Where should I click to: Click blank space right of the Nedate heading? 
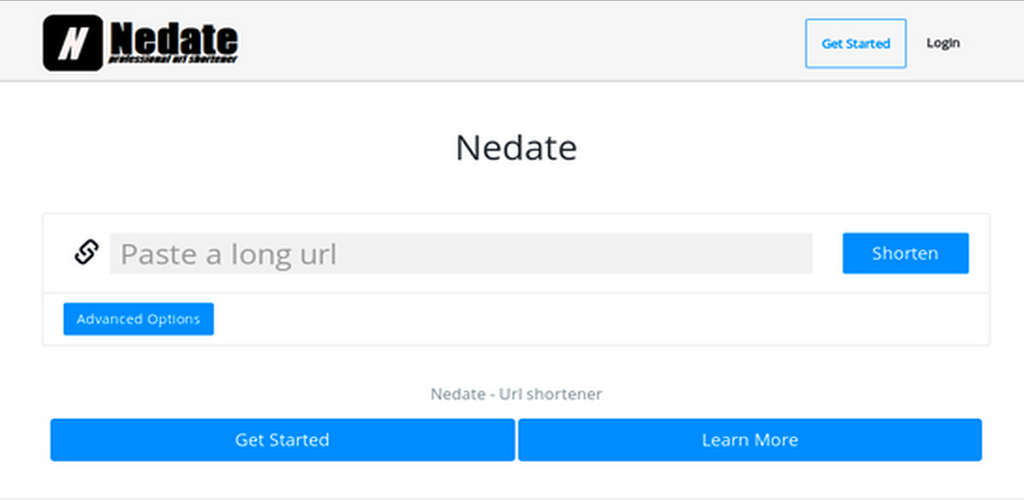pyautogui.click(x=780, y=148)
